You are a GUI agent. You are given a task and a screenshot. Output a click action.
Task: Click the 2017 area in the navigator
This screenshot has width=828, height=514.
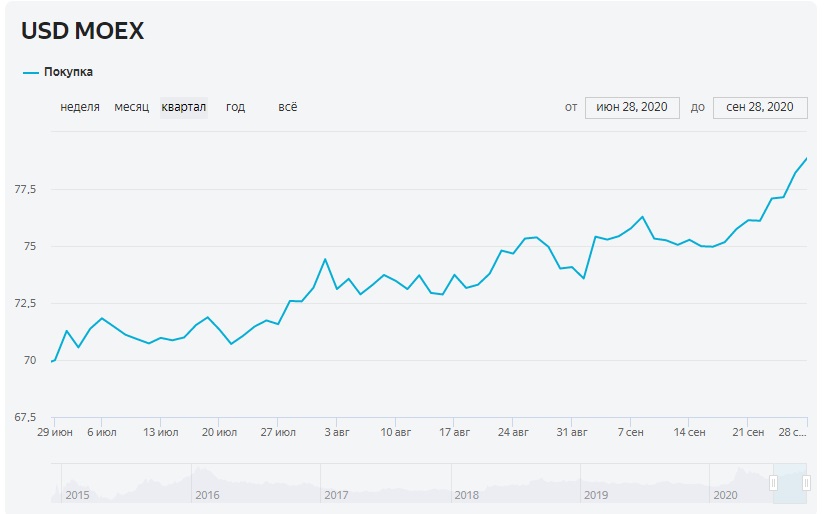[336, 494]
